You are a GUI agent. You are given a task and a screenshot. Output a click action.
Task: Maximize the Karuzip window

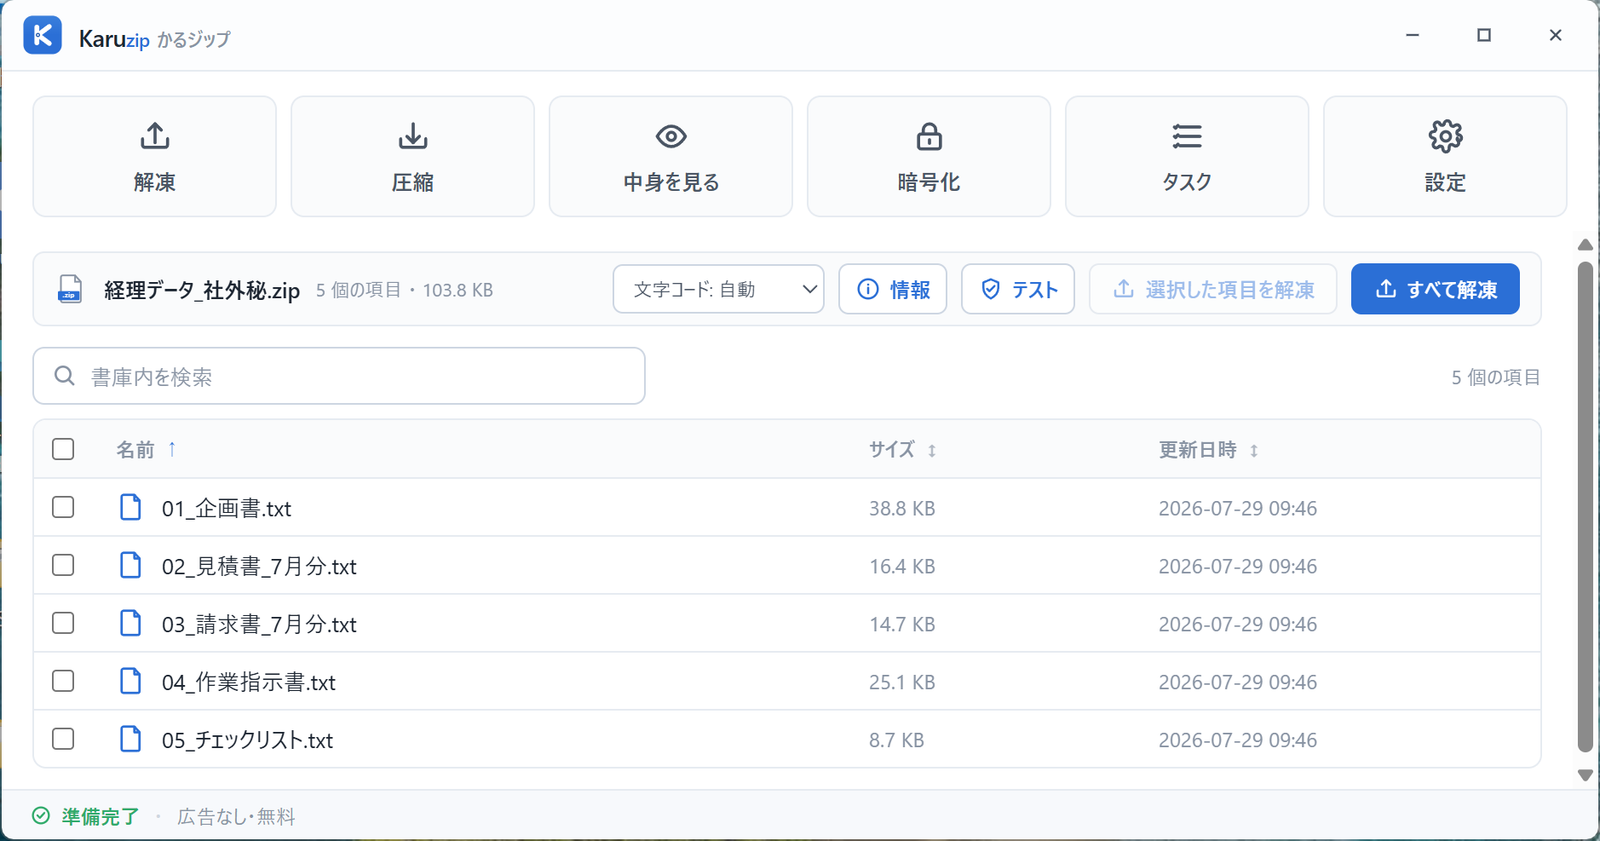coord(1484,35)
